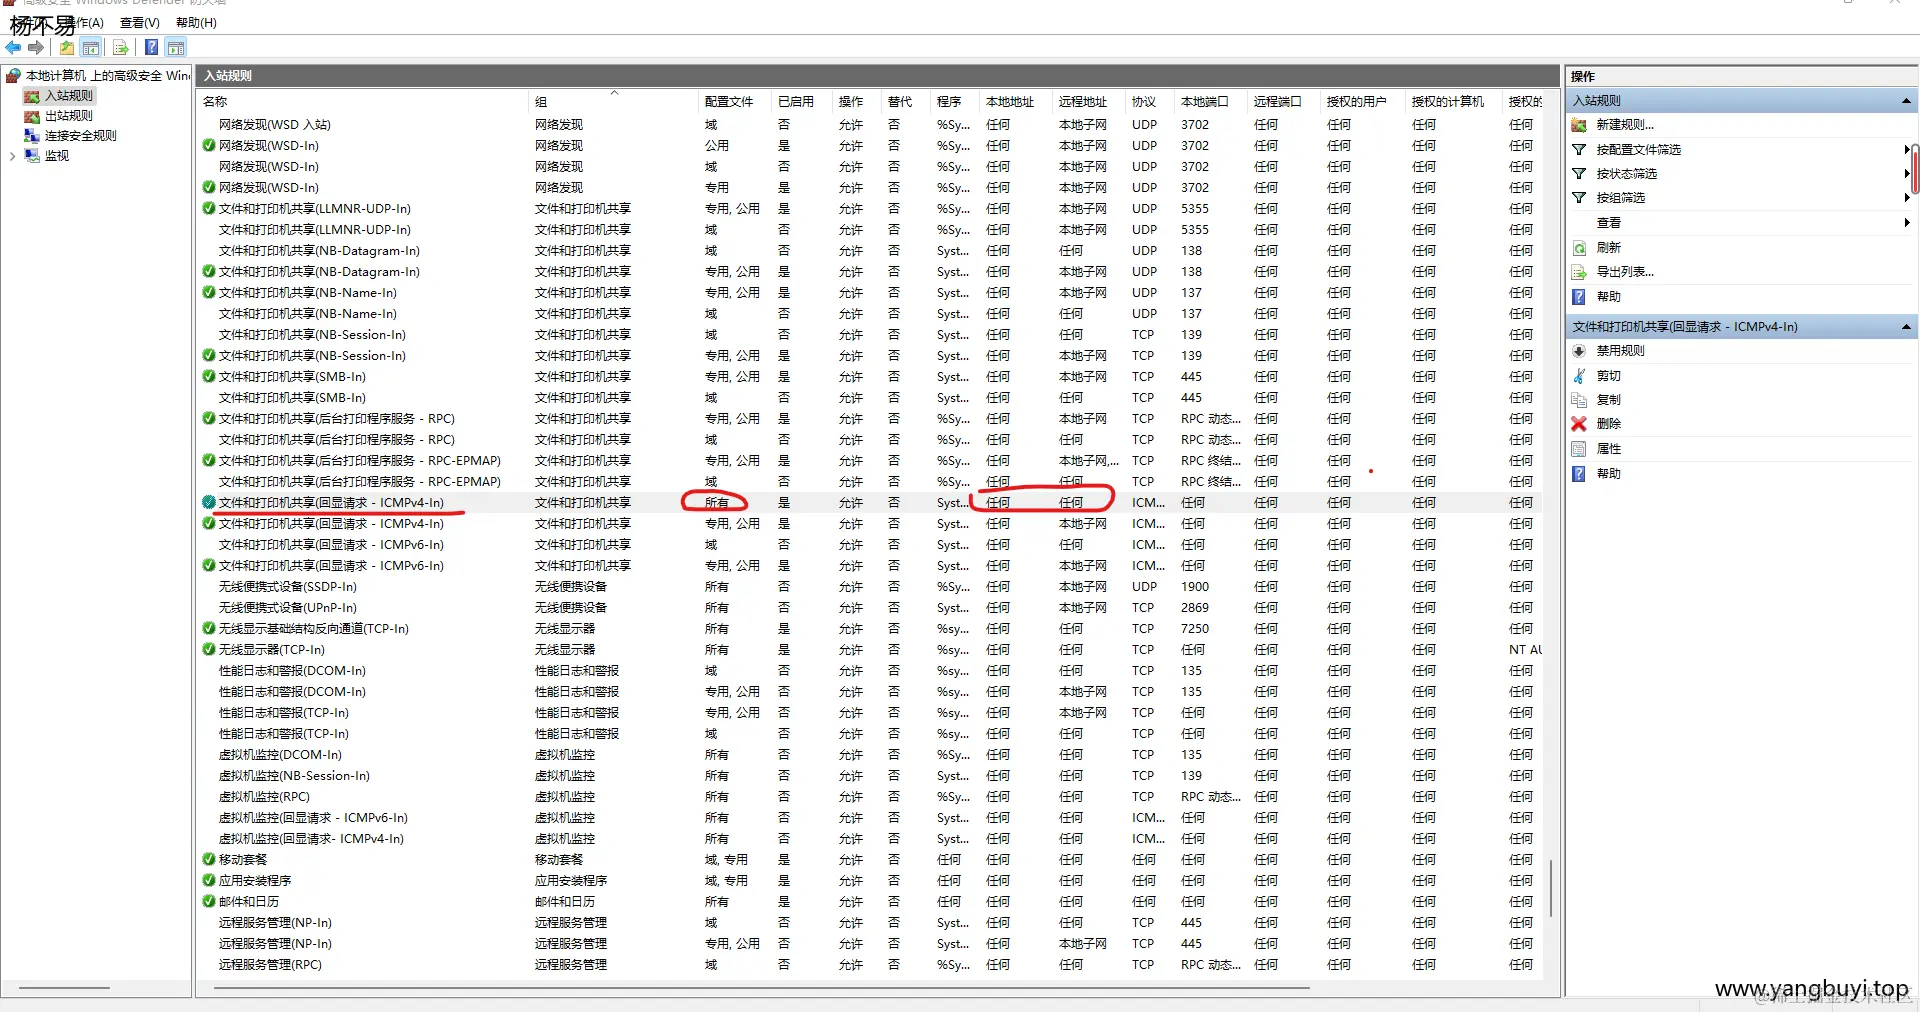The image size is (1920, 1012).
Task: Click the Up One Level folder icon
Action: [67, 47]
